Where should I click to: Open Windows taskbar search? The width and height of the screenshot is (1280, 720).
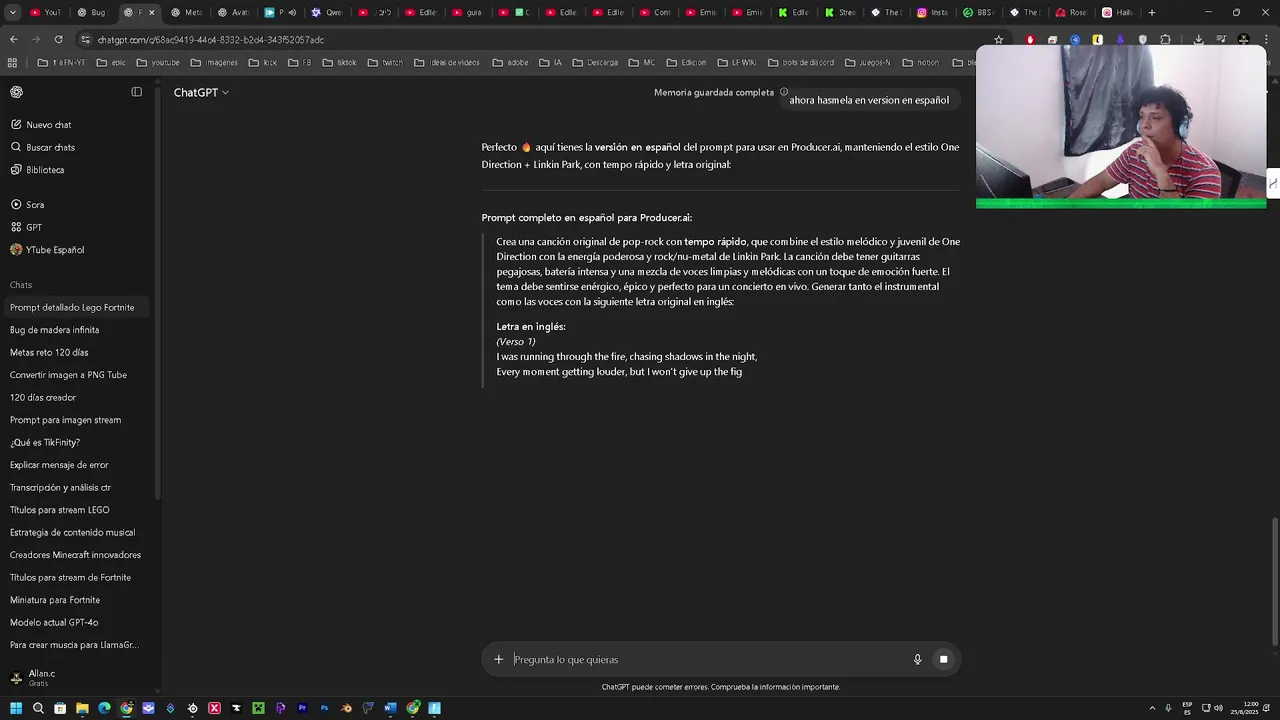pos(38,708)
